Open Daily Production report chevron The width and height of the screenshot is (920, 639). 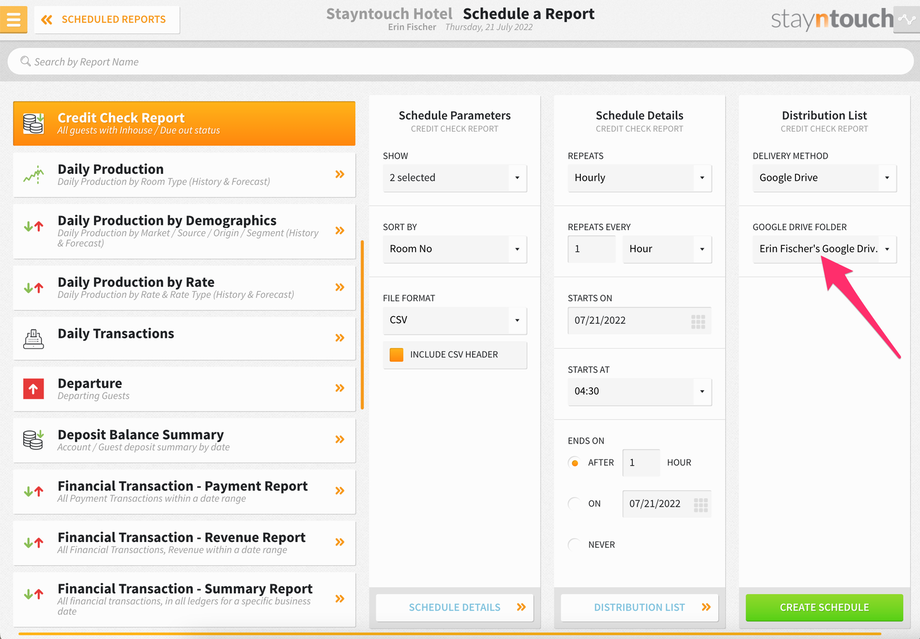[x=340, y=174]
